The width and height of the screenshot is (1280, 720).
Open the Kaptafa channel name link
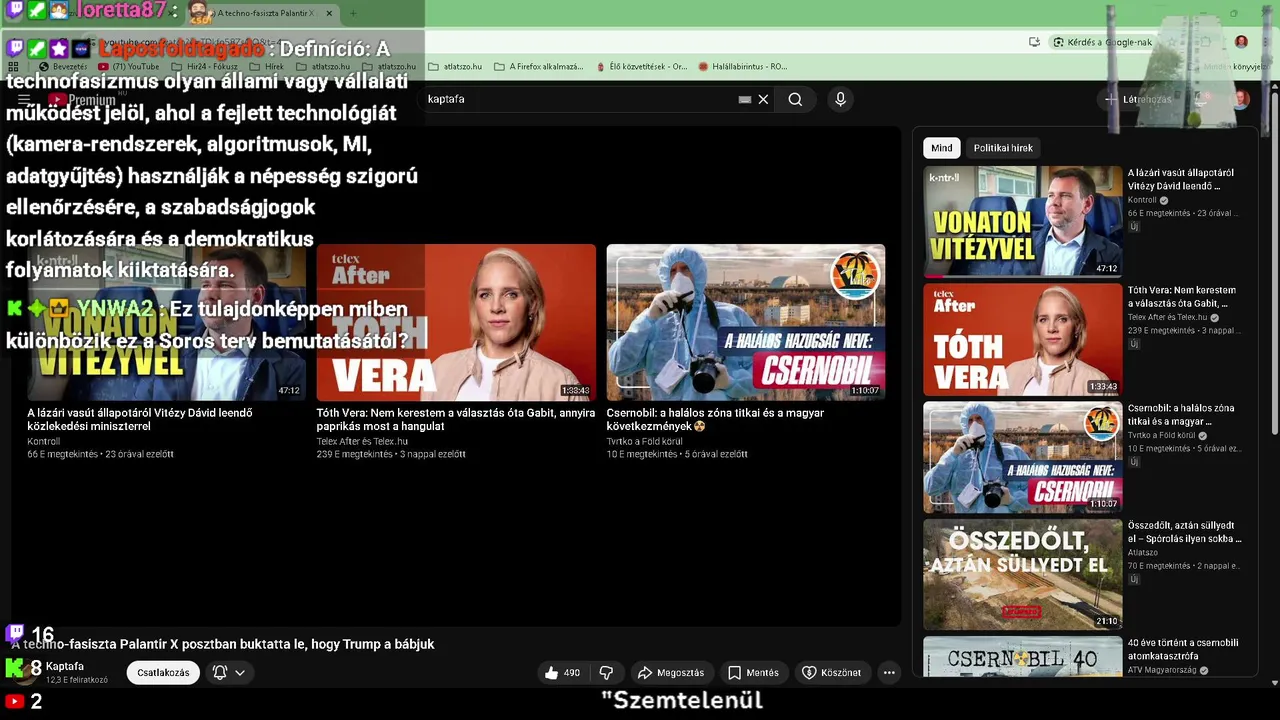tap(65, 666)
